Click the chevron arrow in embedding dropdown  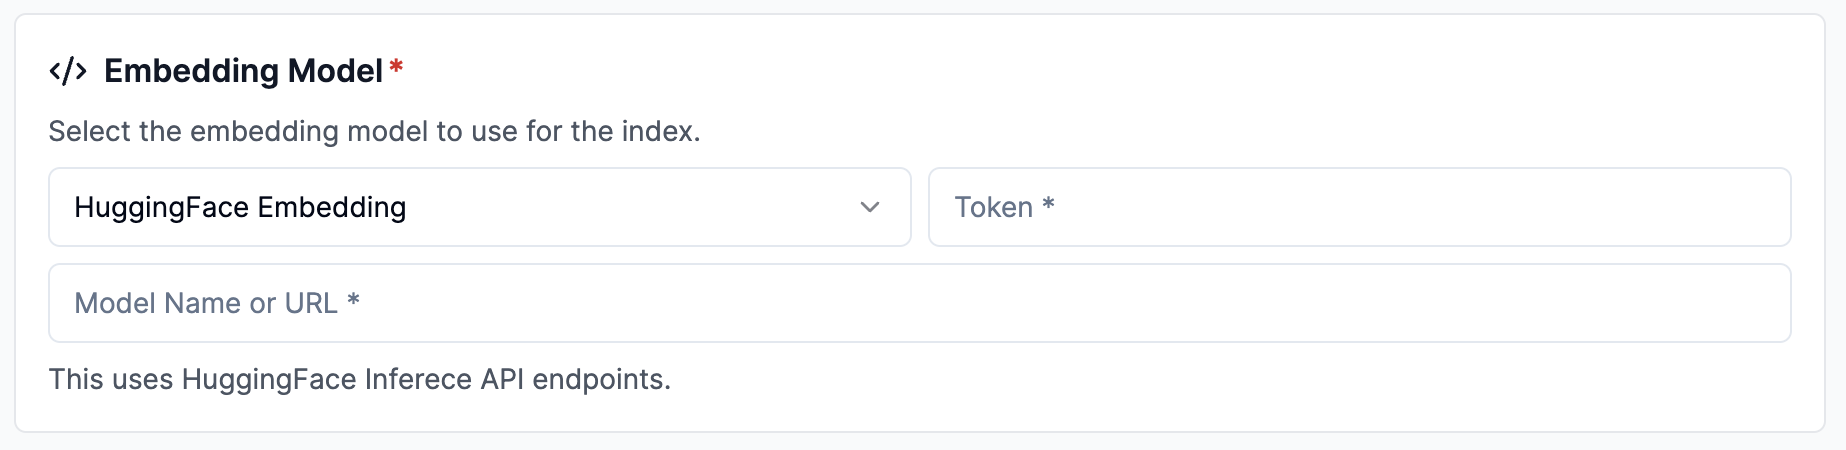pos(869,207)
